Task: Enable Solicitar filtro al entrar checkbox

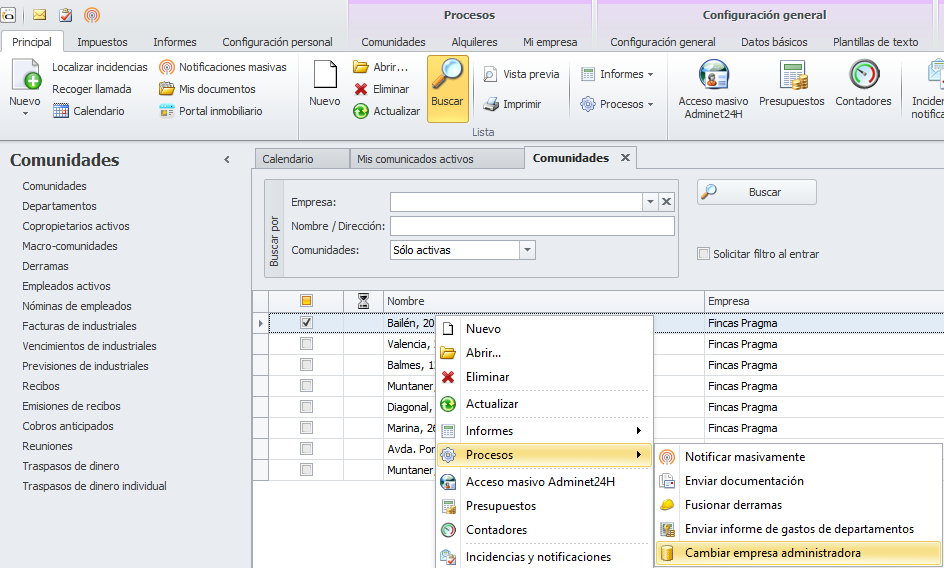Action: (704, 254)
